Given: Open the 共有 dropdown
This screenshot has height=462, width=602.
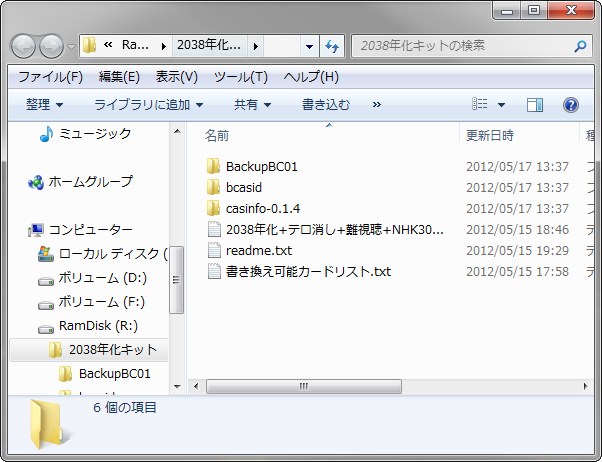Looking at the screenshot, I should point(252,104).
